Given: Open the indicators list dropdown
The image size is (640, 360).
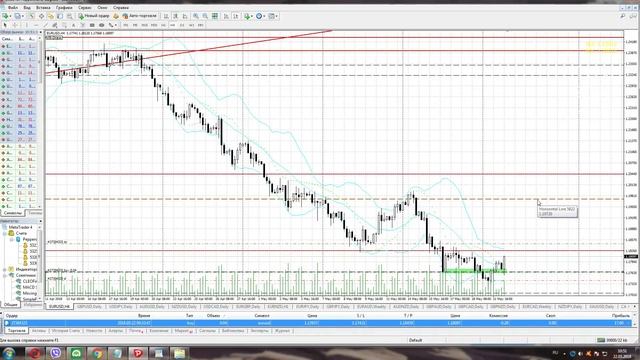Looking at the screenshot, I should [x=248, y=16].
